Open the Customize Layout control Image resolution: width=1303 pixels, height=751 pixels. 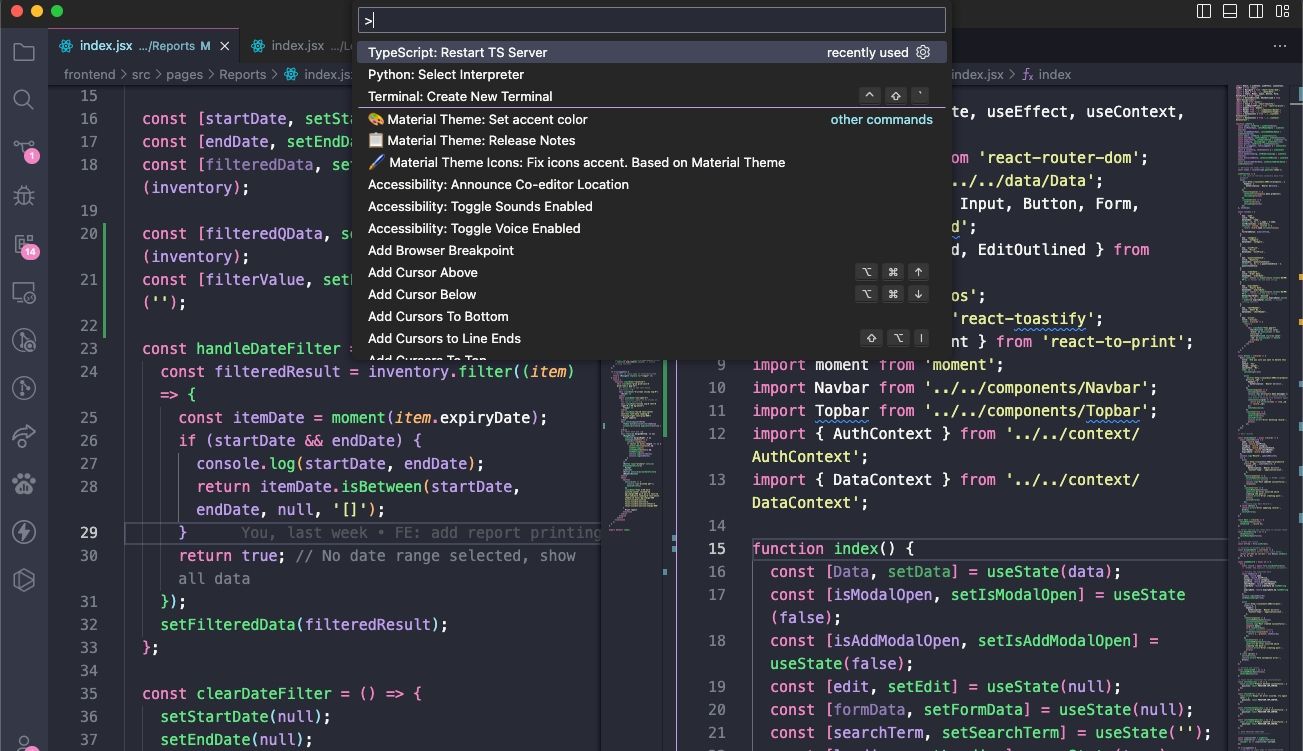click(1281, 10)
